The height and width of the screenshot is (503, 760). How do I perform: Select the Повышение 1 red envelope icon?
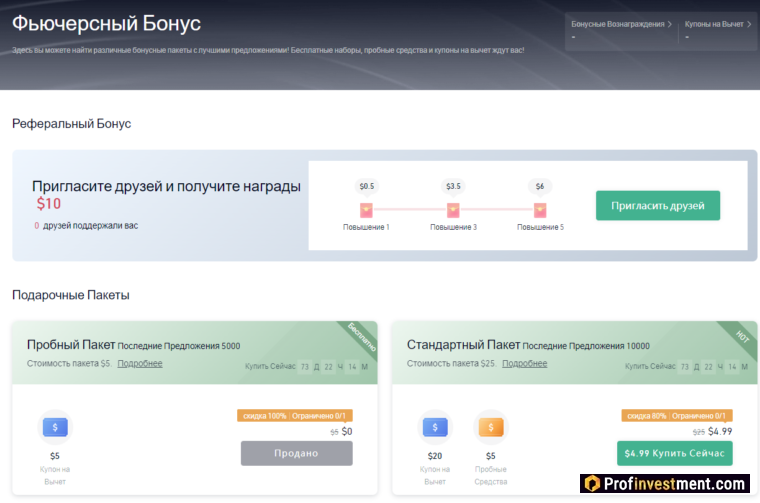(x=366, y=210)
